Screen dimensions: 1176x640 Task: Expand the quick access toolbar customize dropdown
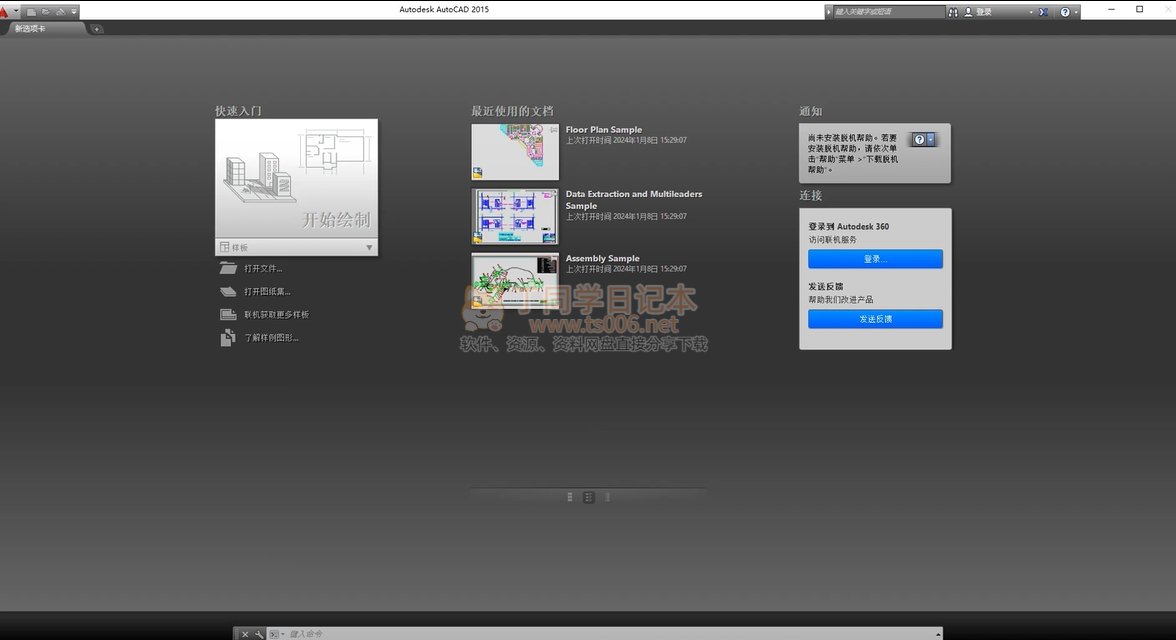pos(74,12)
